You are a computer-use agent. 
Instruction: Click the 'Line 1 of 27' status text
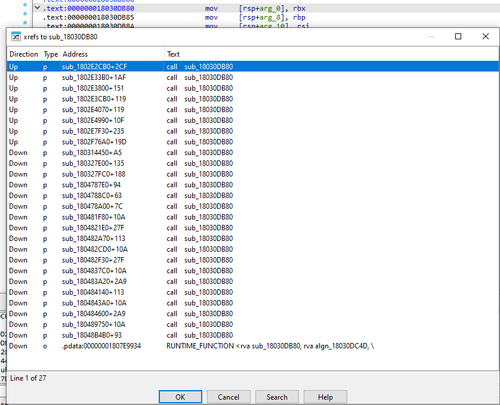click(x=28, y=378)
